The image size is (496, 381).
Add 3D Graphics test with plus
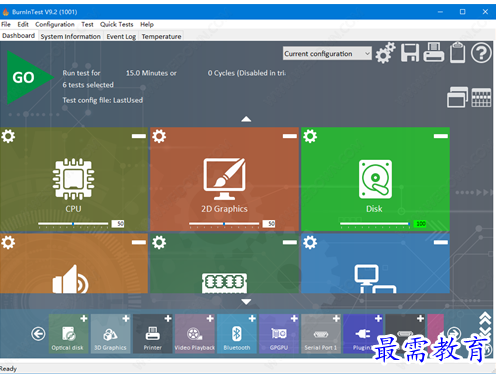coord(126,319)
